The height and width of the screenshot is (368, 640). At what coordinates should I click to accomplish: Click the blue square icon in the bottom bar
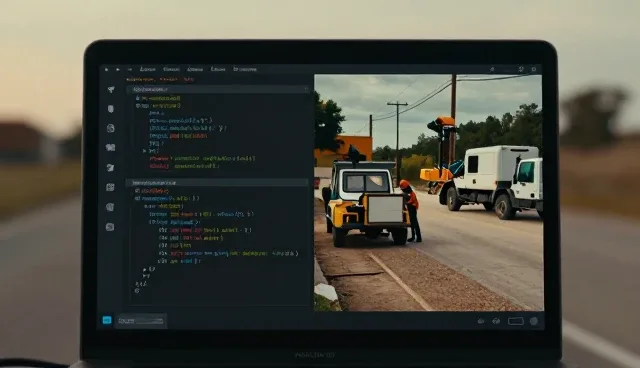[107, 320]
